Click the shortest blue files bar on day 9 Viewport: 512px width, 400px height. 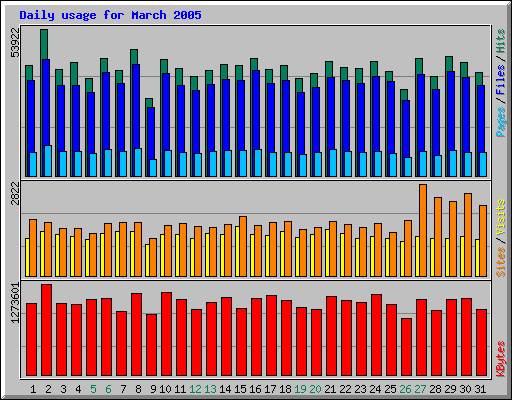[151, 133]
